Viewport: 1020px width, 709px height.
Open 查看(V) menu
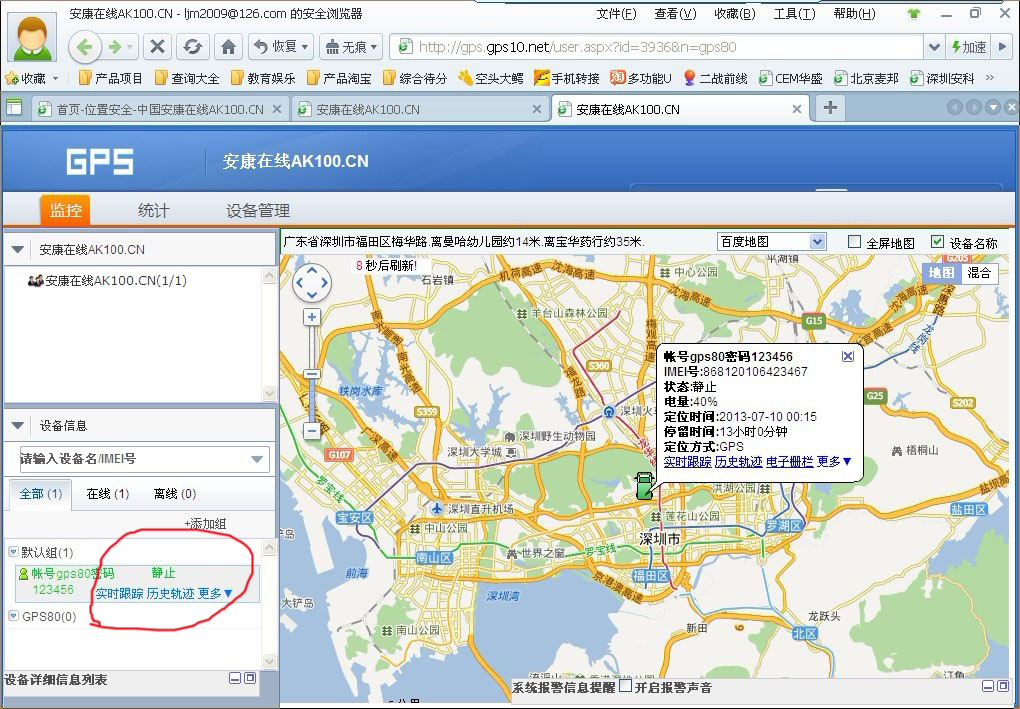click(x=675, y=14)
